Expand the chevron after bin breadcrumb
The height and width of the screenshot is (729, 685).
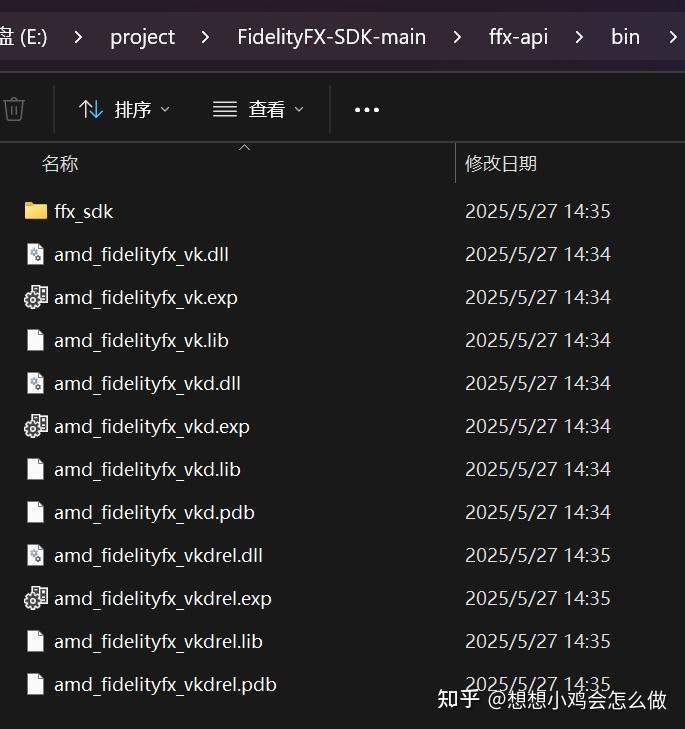coord(672,37)
